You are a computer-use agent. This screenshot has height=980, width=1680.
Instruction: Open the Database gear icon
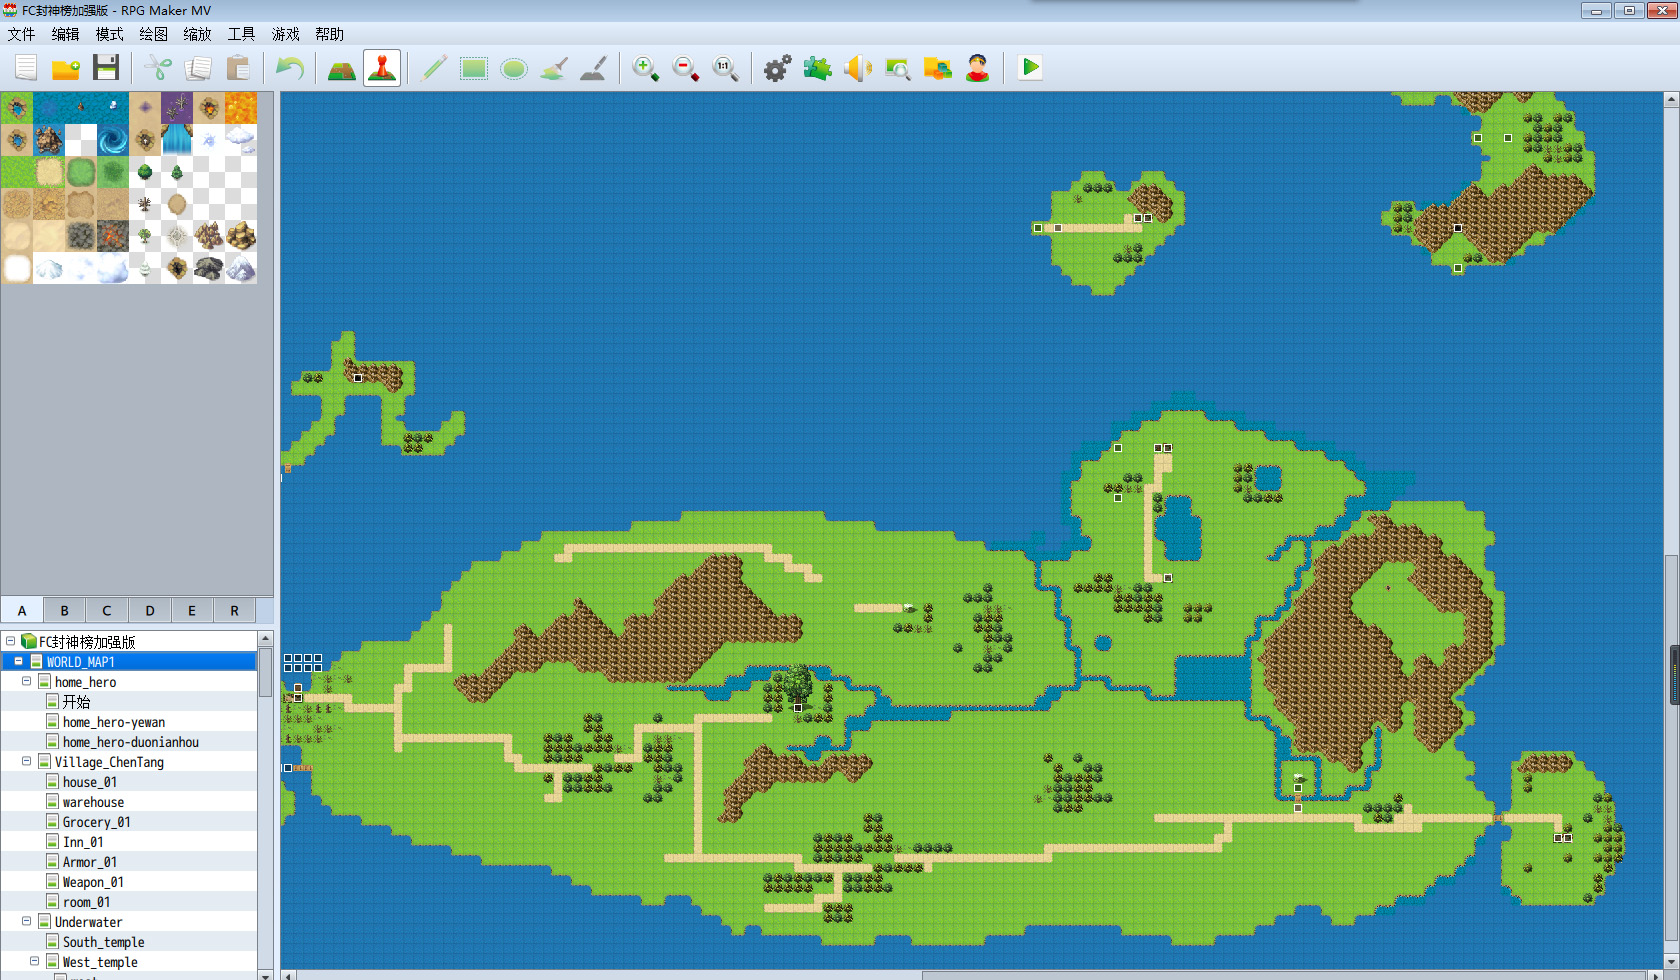pos(778,68)
